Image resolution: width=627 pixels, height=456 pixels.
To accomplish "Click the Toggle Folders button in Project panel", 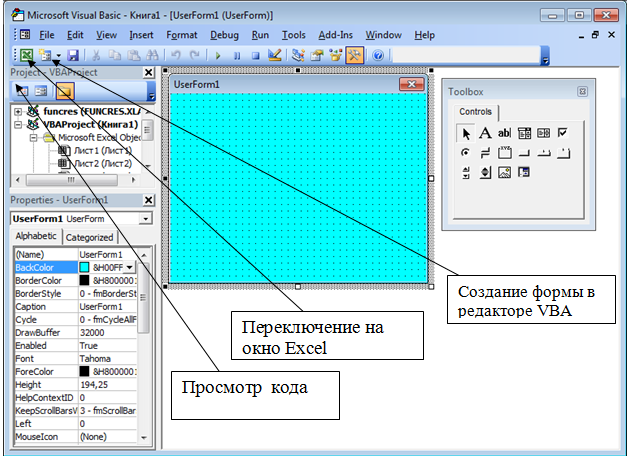I will pos(64,92).
